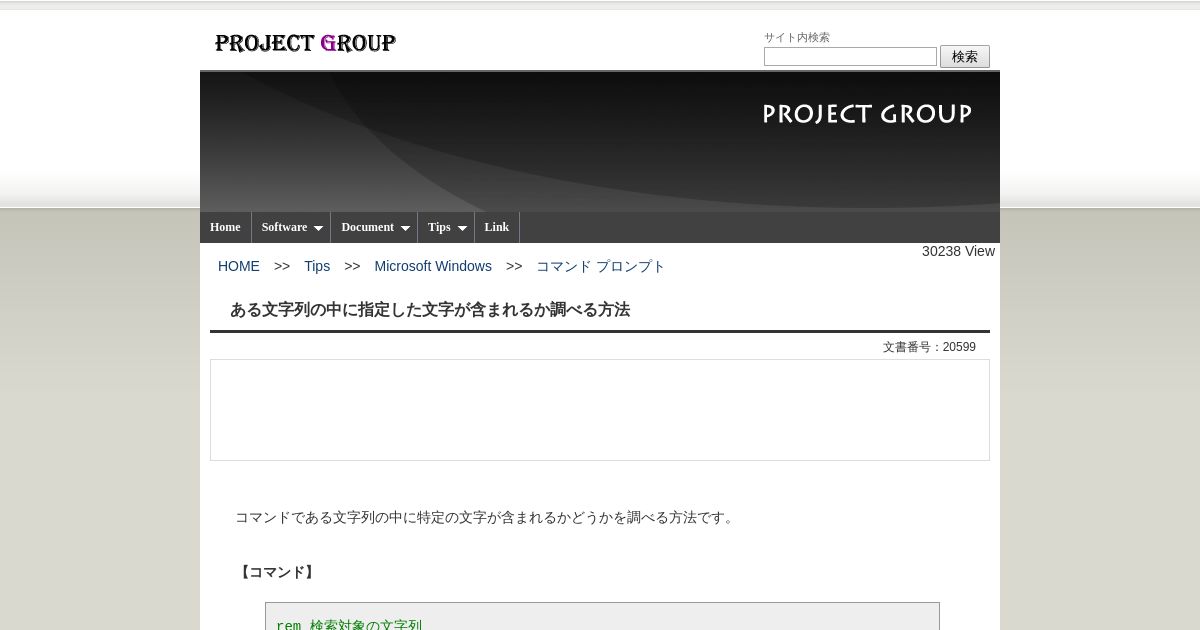
Task: Go to HOME breadcrumb link
Action: point(239,266)
